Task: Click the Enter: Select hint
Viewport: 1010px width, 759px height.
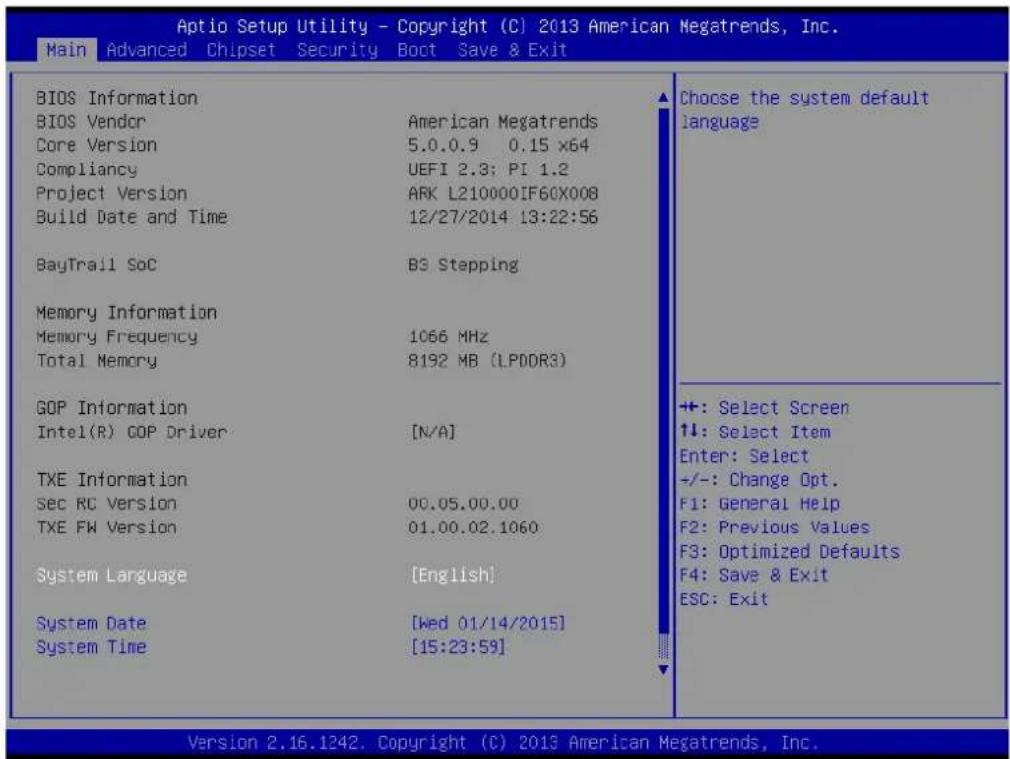Action: (x=744, y=456)
